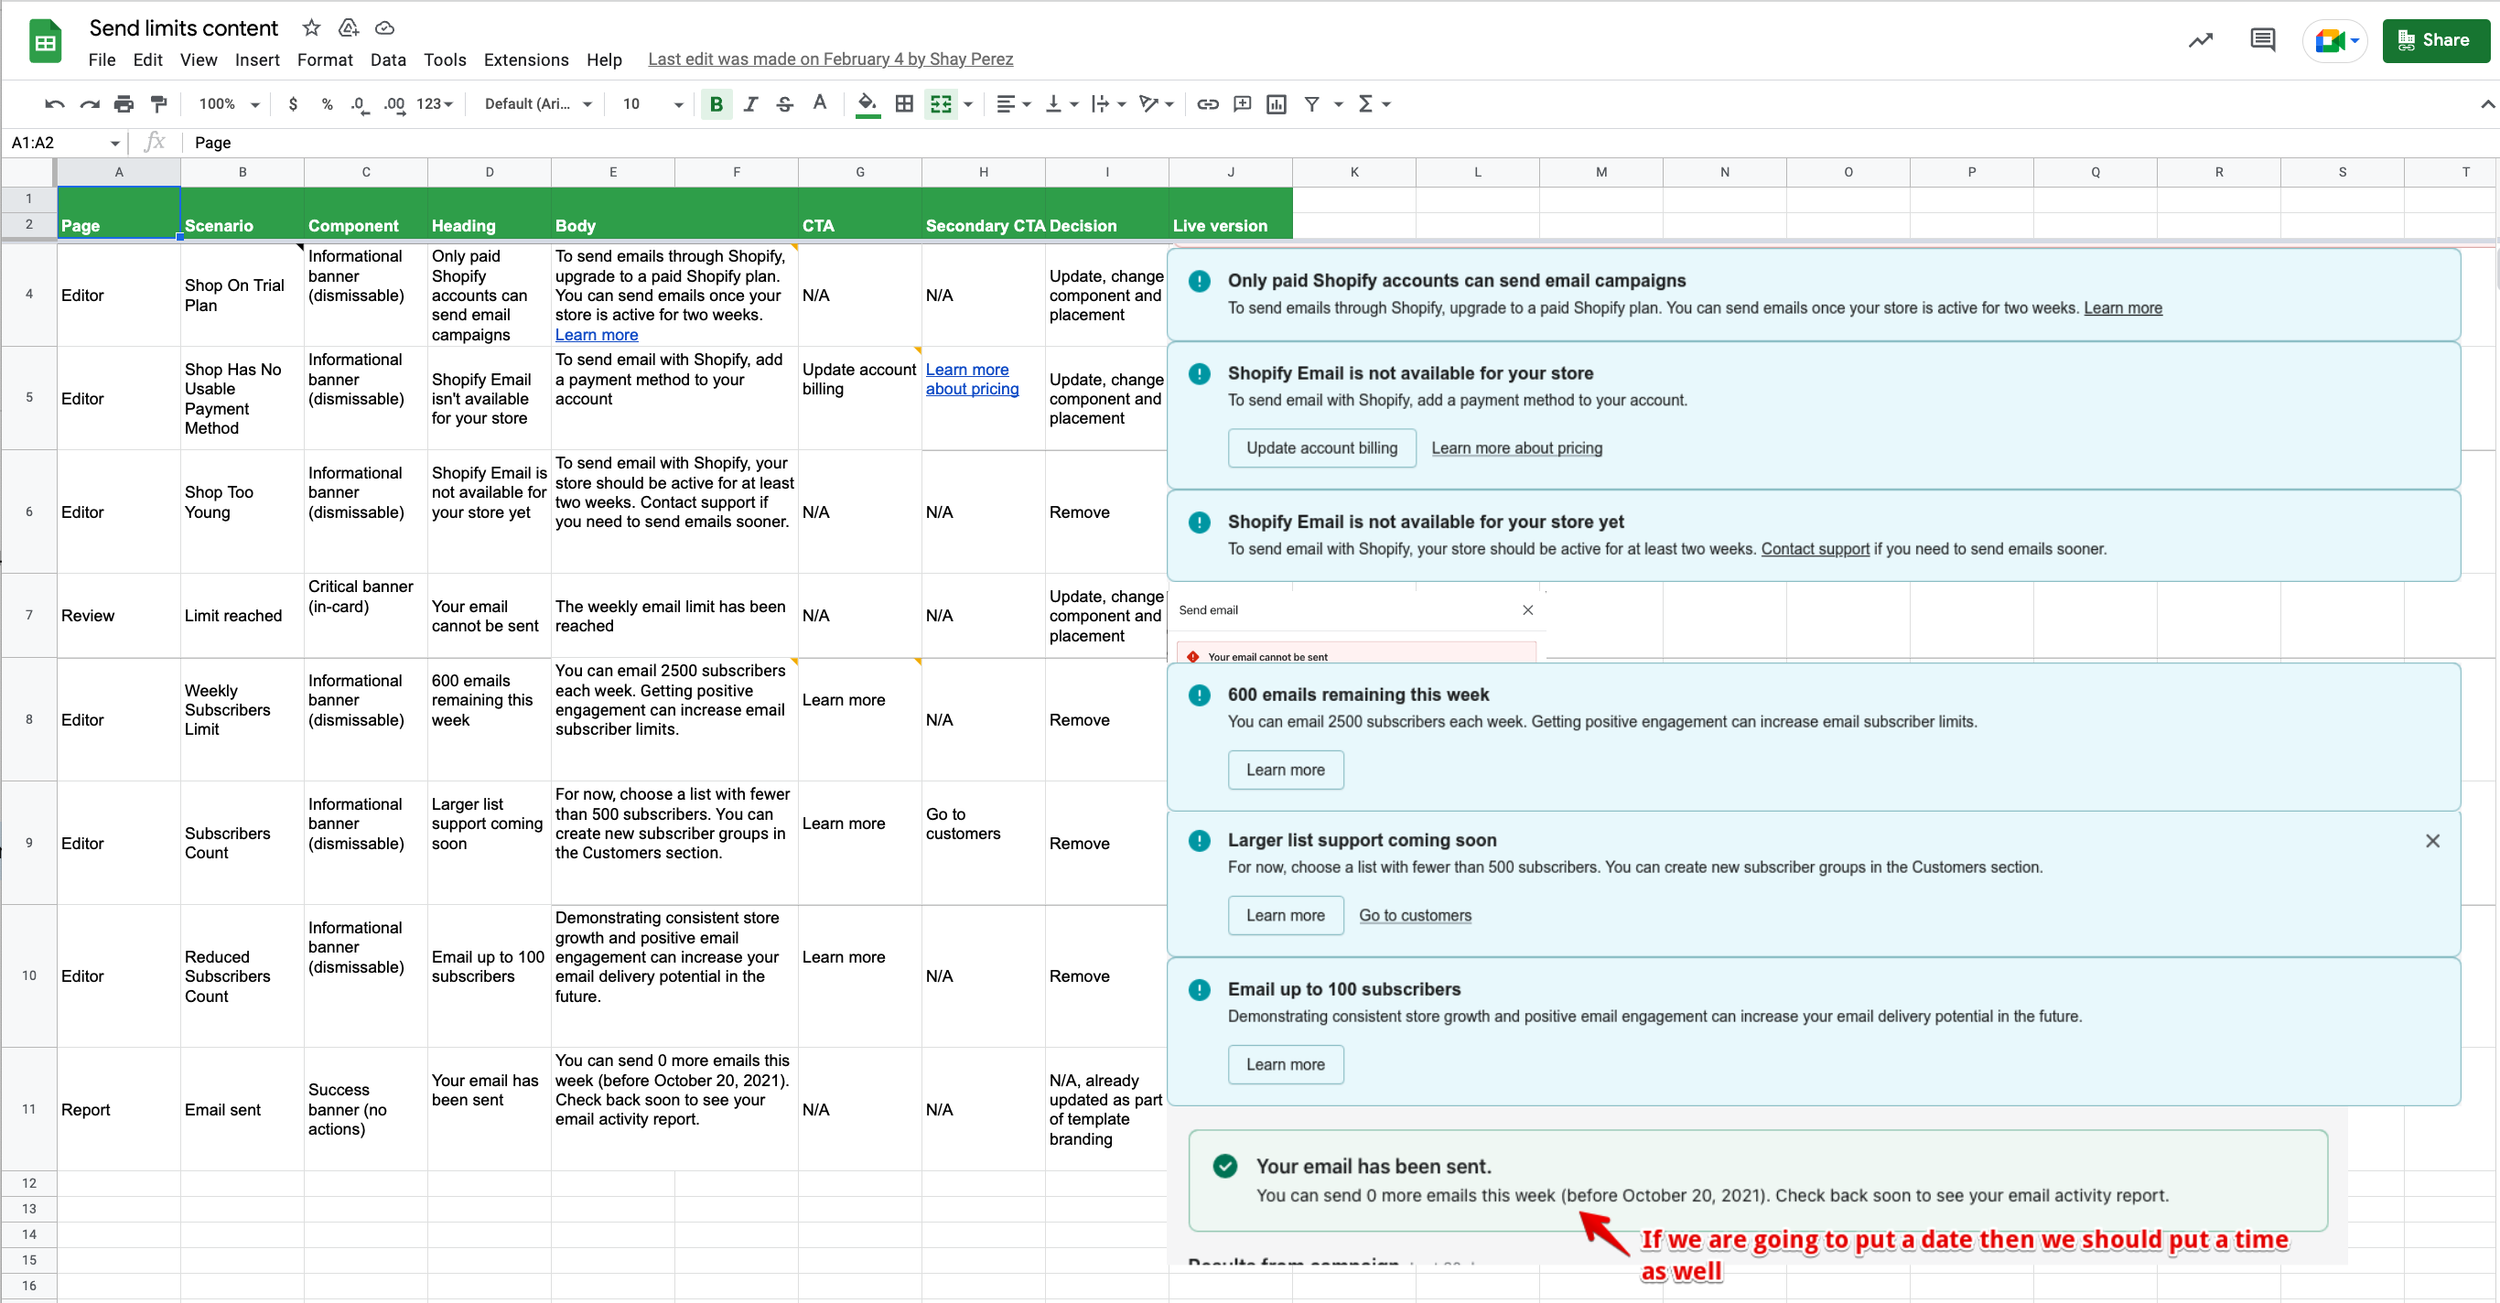This screenshot has width=2500, height=1303.
Task: Open the Edit menu
Action: (x=148, y=60)
